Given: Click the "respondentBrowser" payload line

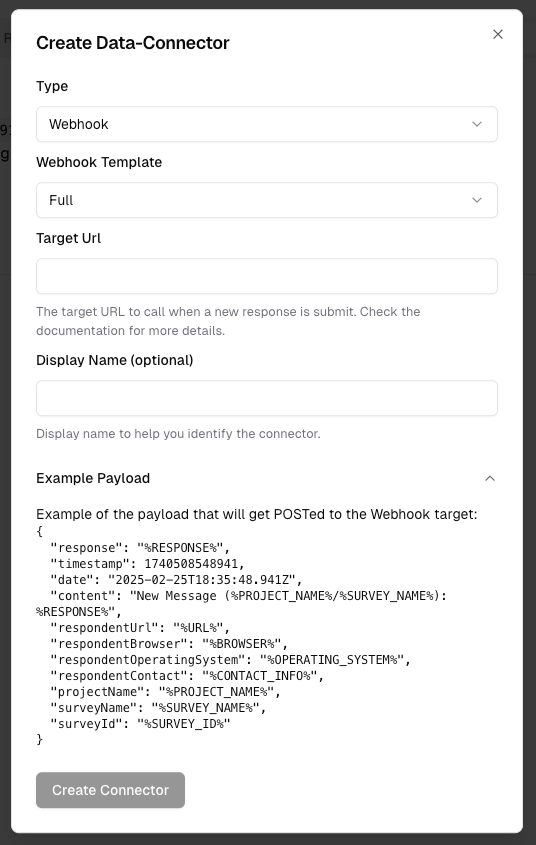Looking at the screenshot, I should pos(169,644).
